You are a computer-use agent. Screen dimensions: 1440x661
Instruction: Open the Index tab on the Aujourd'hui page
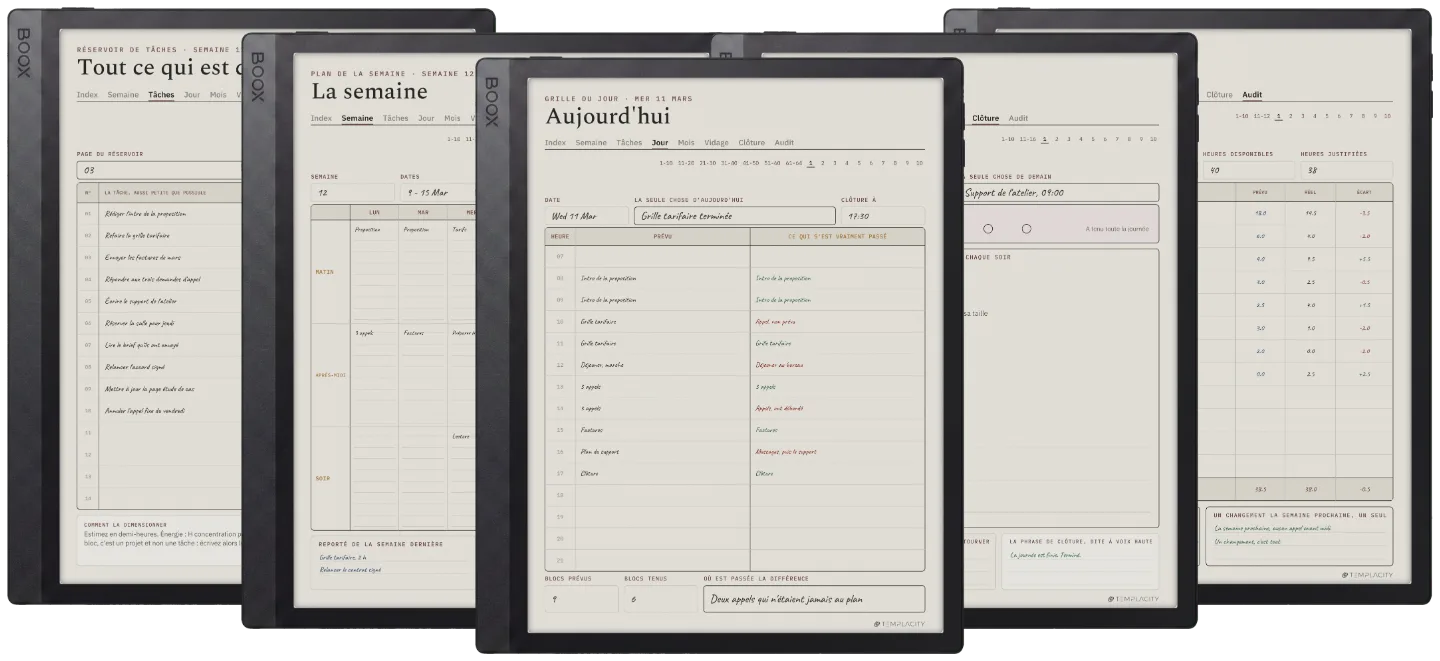click(555, 143)
